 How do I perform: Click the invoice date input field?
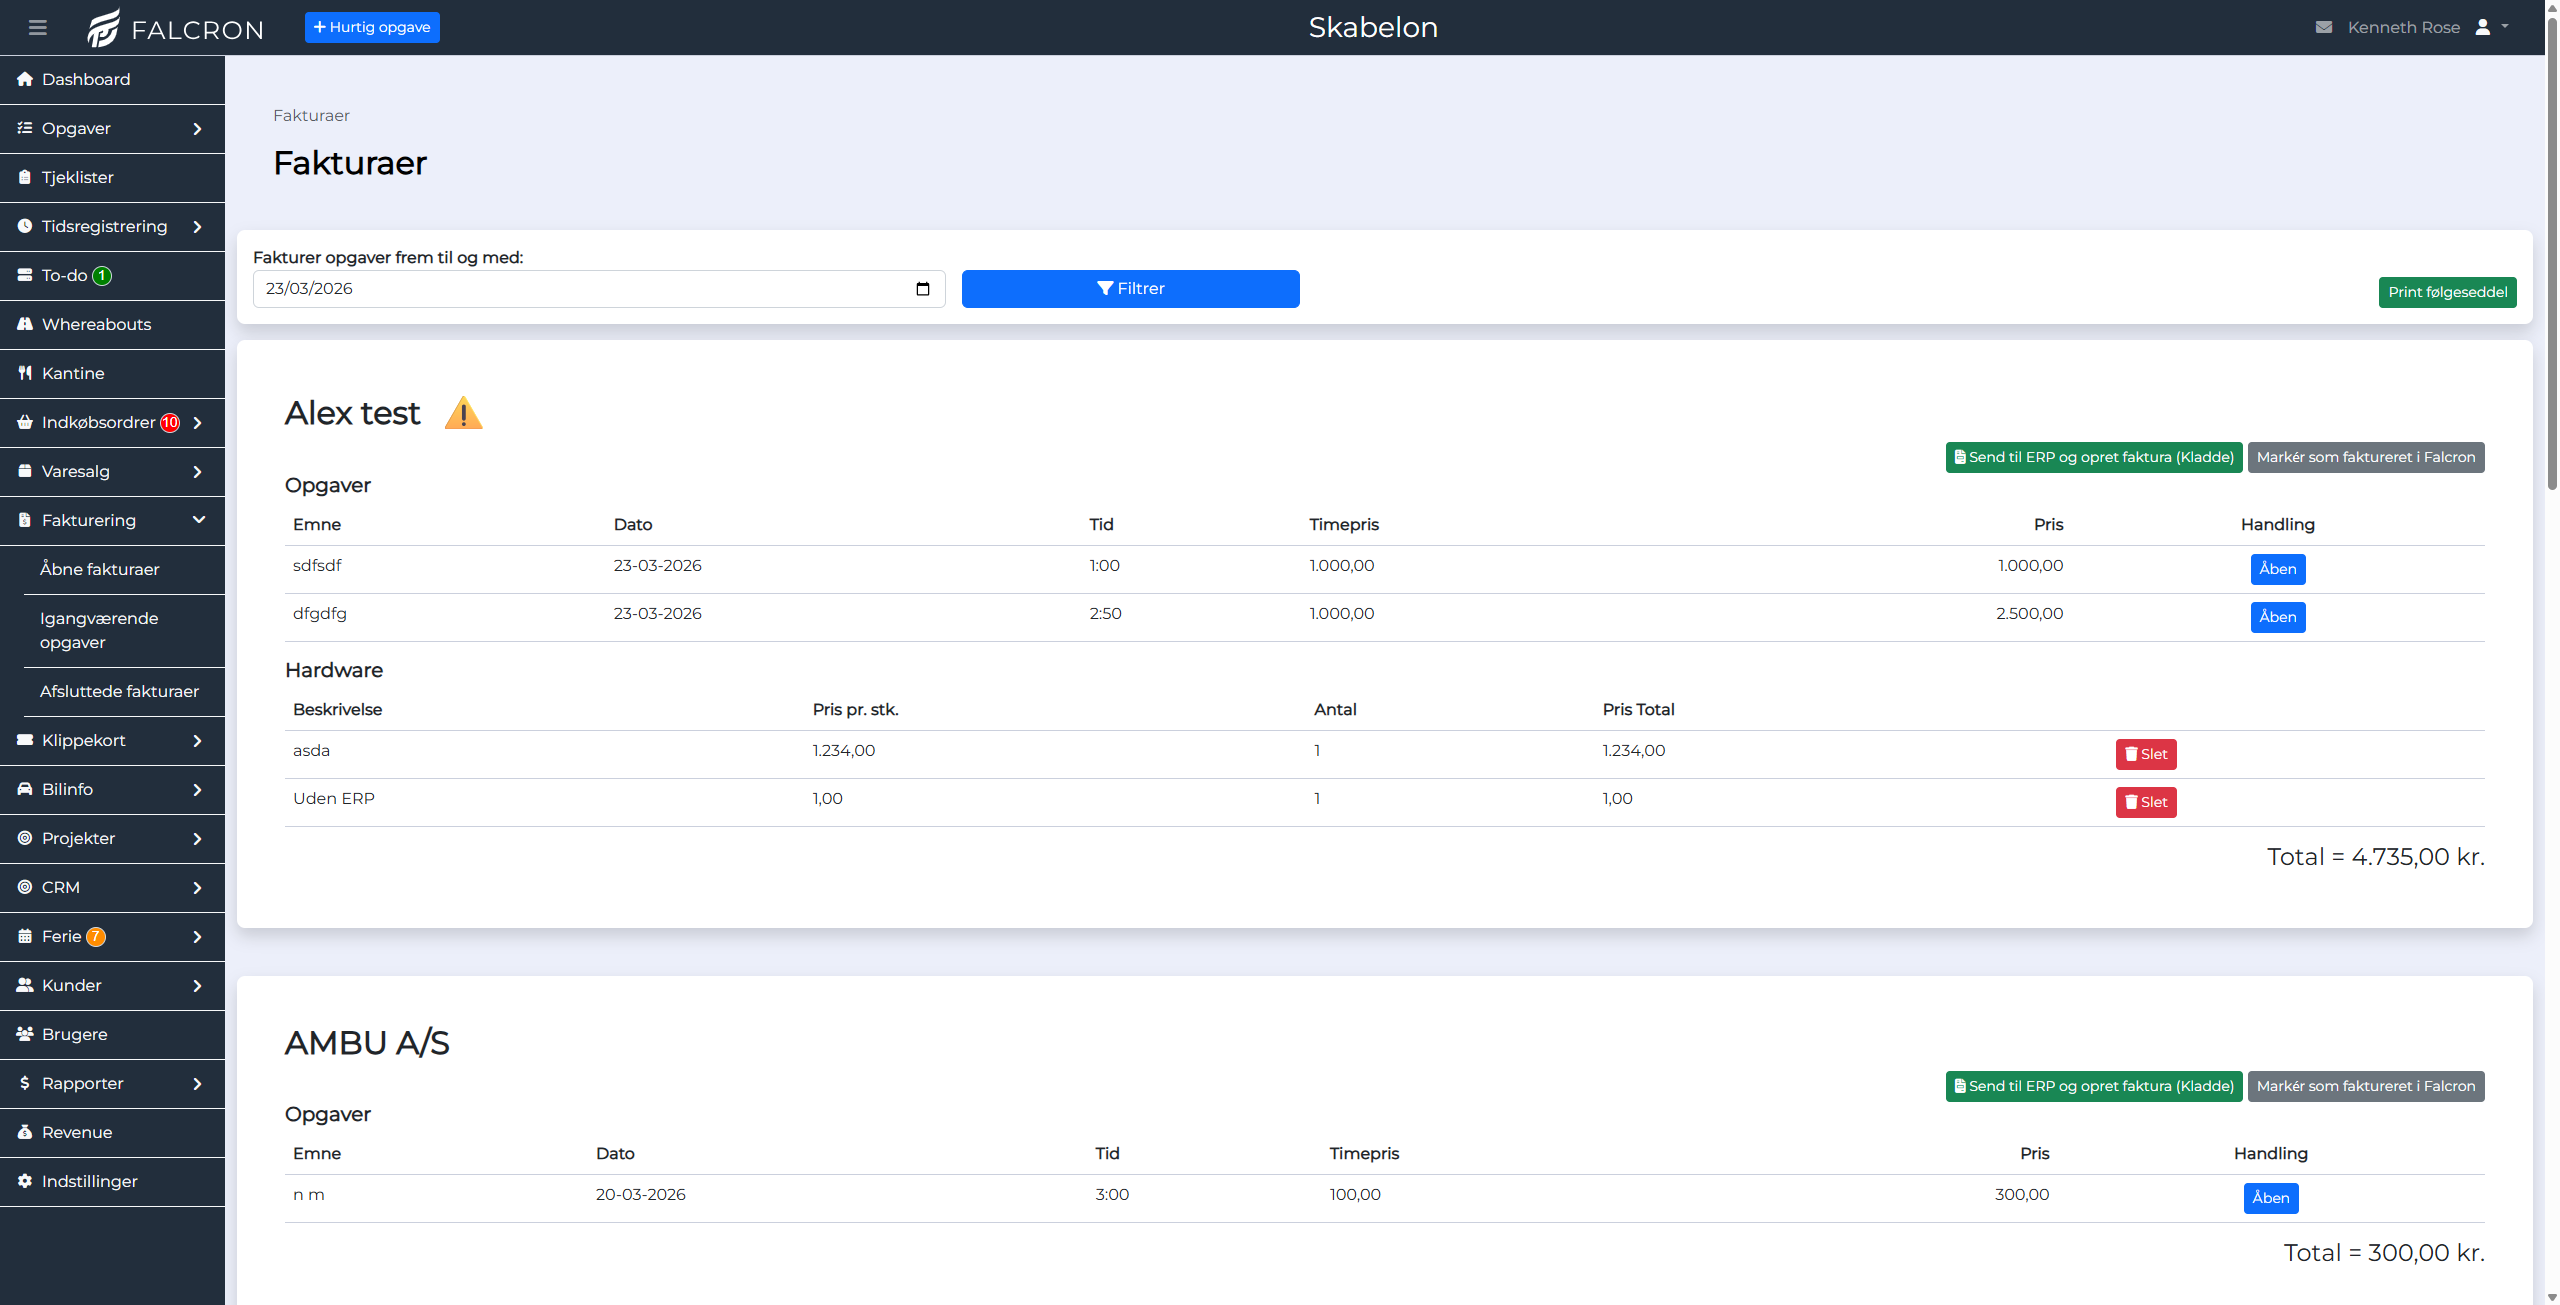coord(599,289)
